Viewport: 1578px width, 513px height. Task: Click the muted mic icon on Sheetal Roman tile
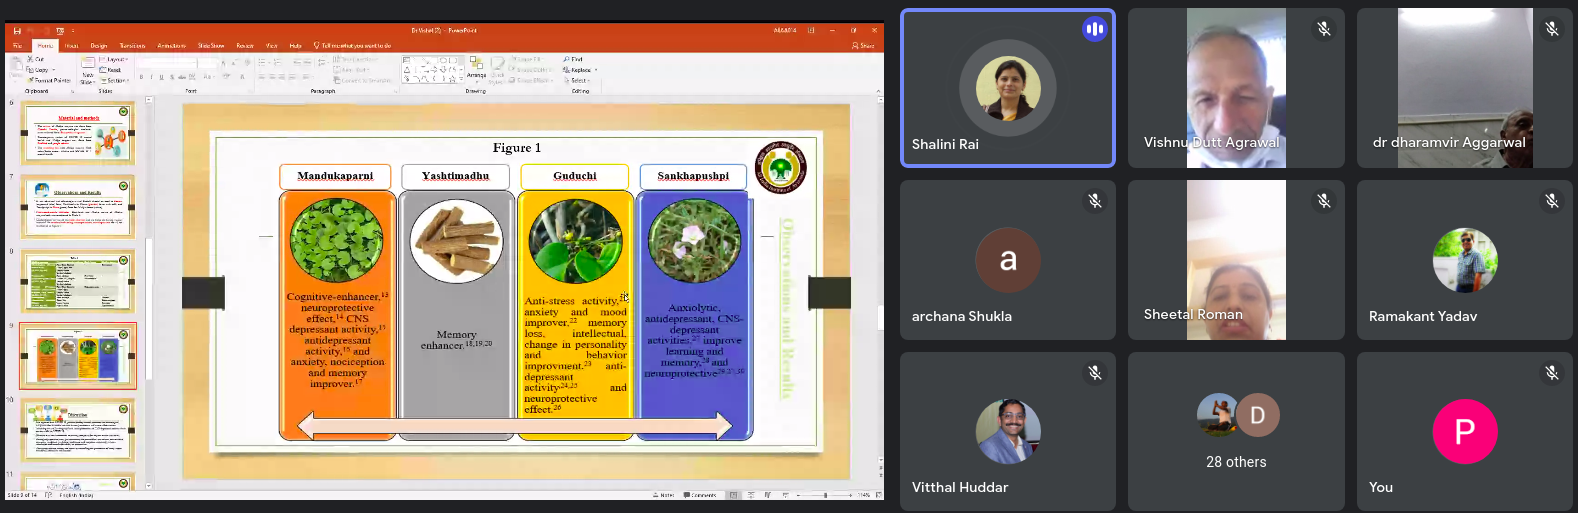[x=1324, y=201]
